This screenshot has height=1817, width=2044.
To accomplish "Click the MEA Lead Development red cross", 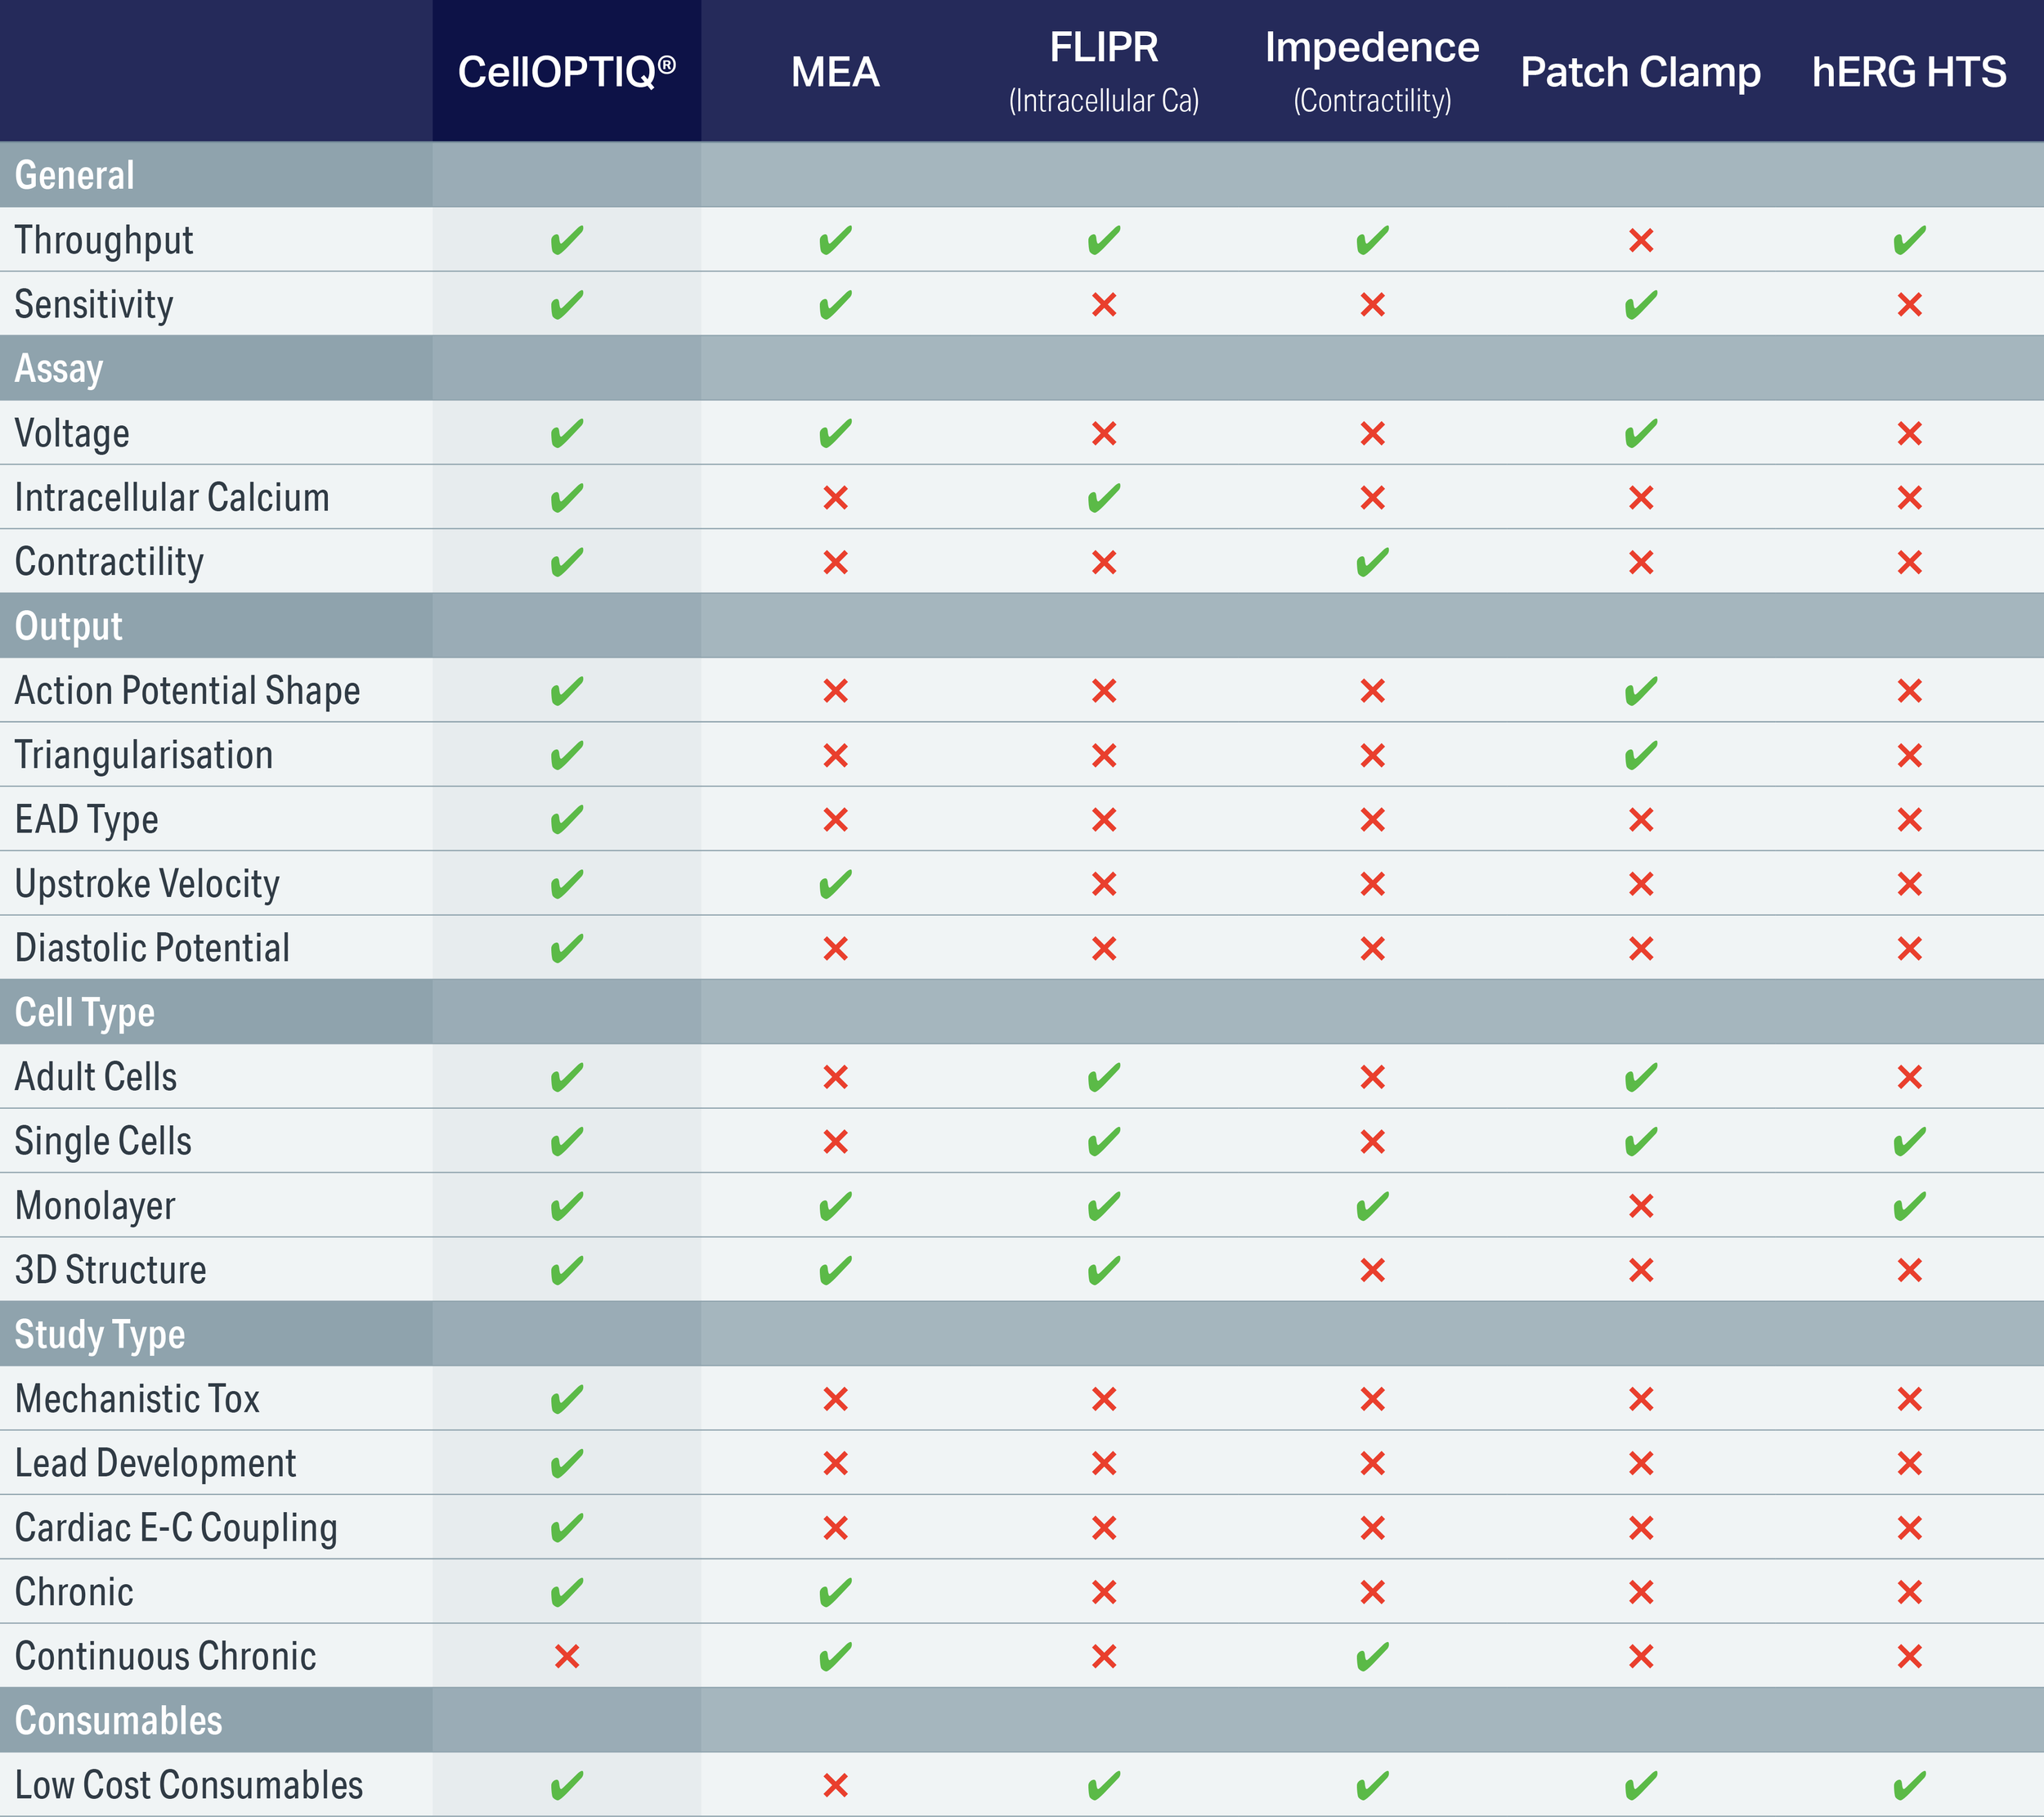I will (836, 1463).
